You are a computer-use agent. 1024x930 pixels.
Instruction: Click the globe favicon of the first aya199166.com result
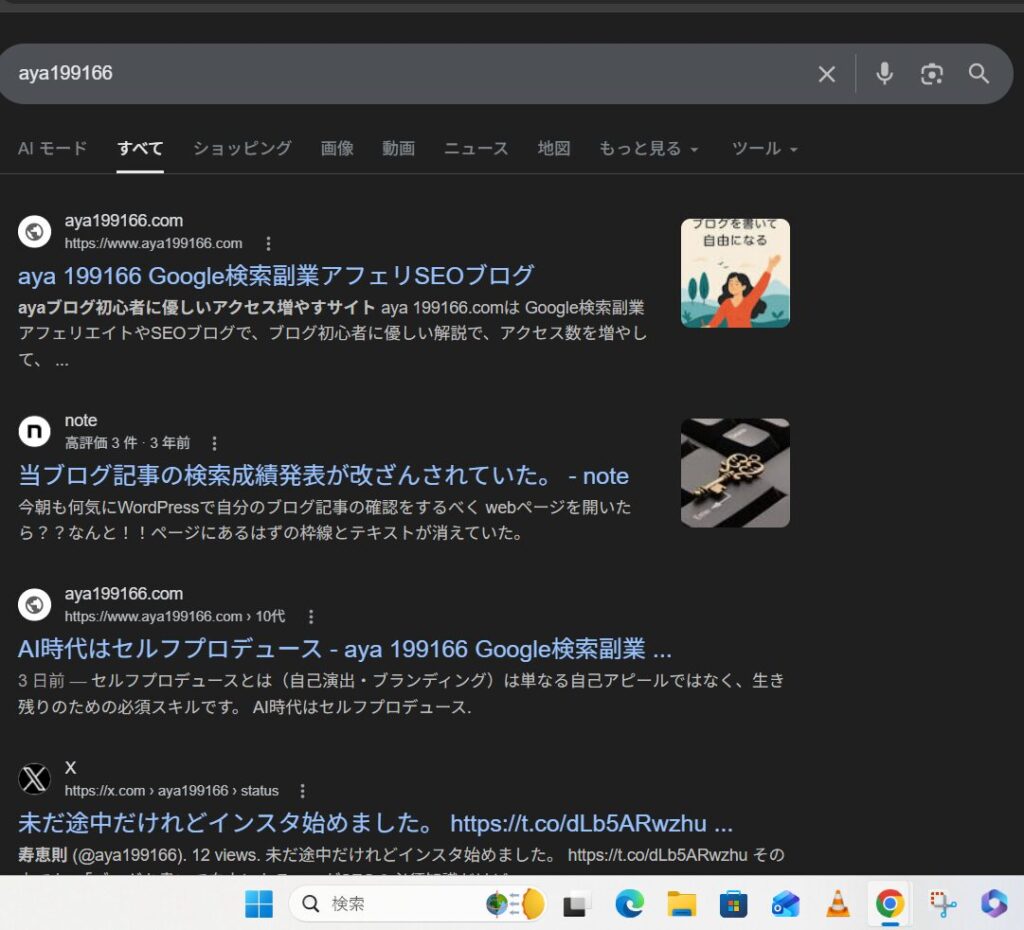click(35, 232)
